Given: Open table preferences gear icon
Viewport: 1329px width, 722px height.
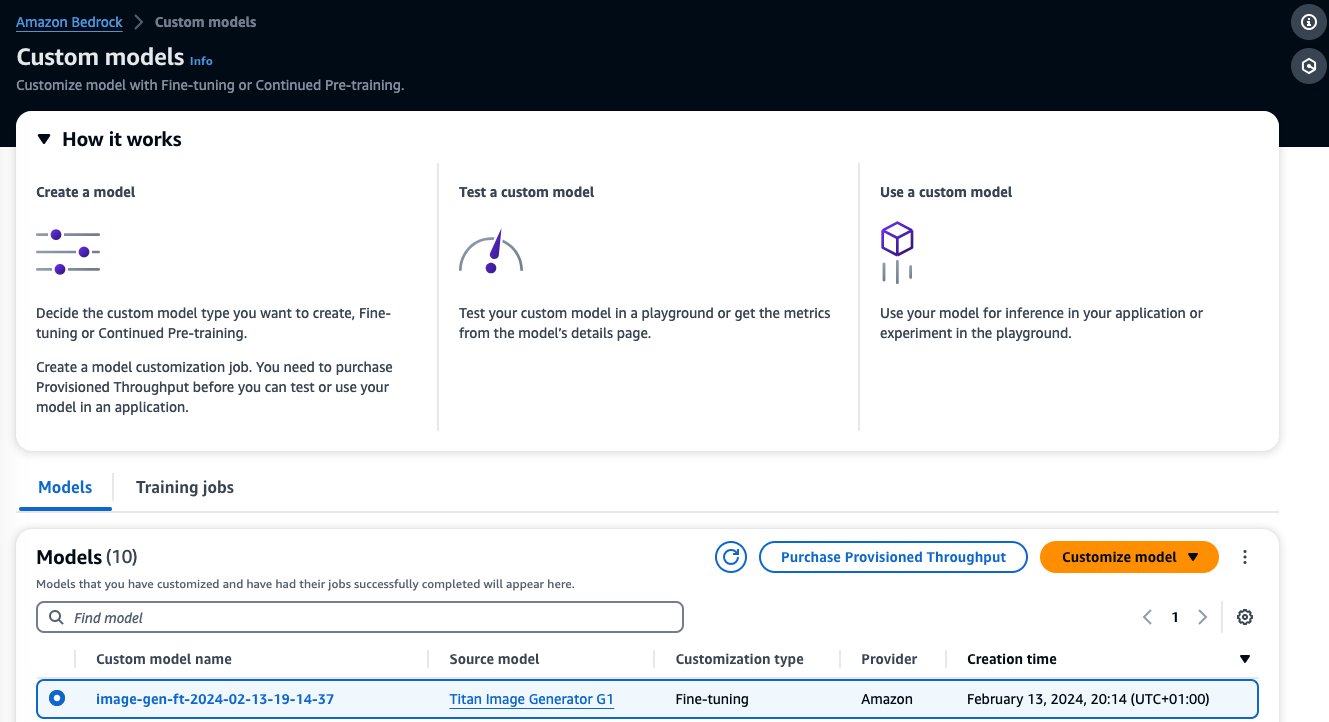Looking at the screenshot, I should tap(1245, 617).
